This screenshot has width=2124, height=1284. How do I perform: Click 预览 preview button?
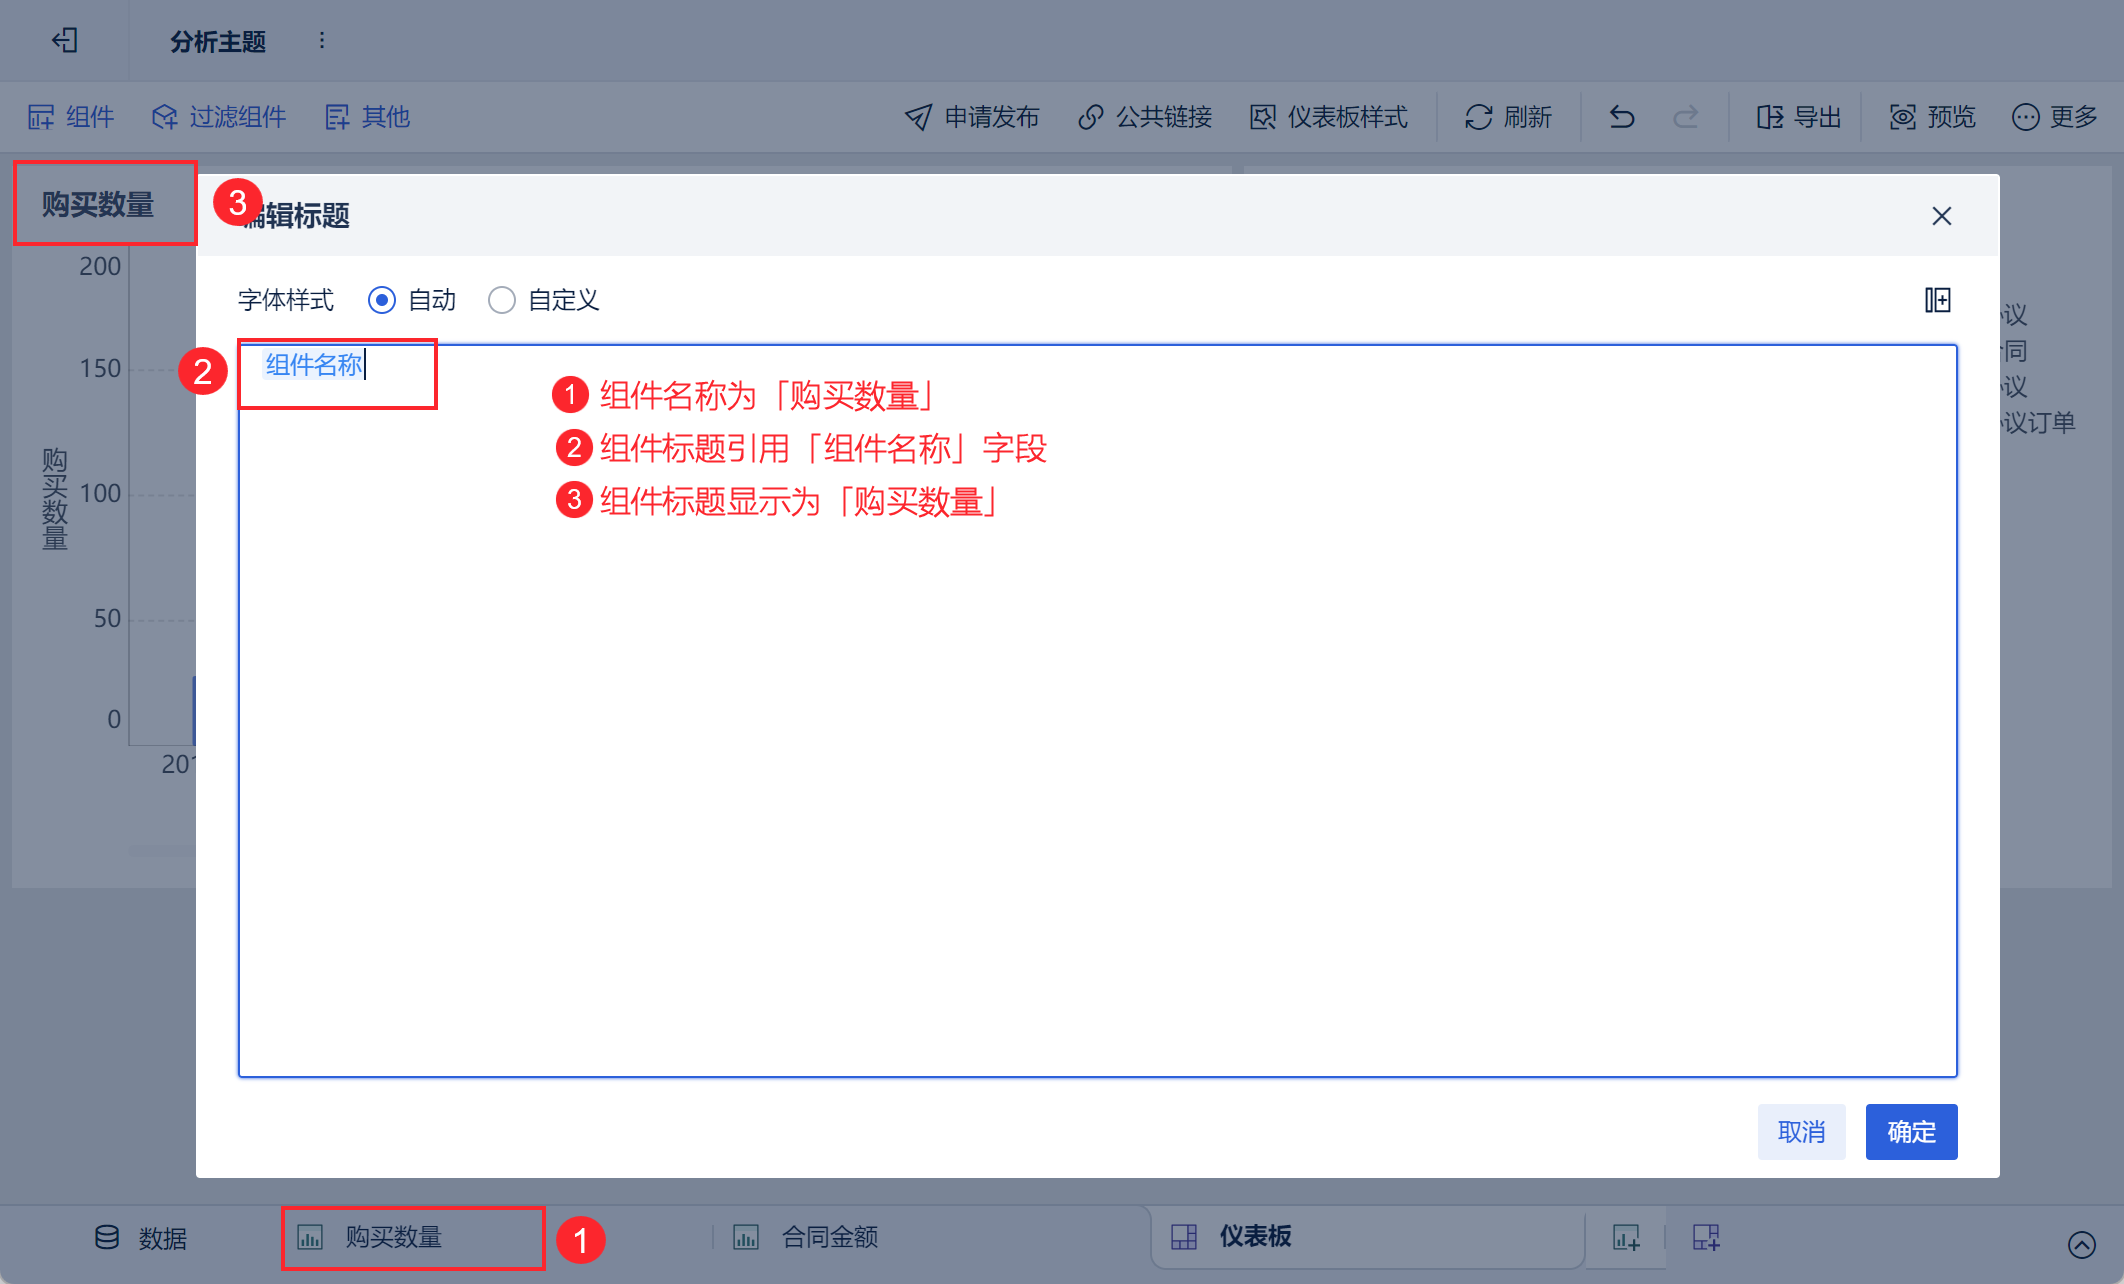pyautogui.click(x=1933, y=117)
